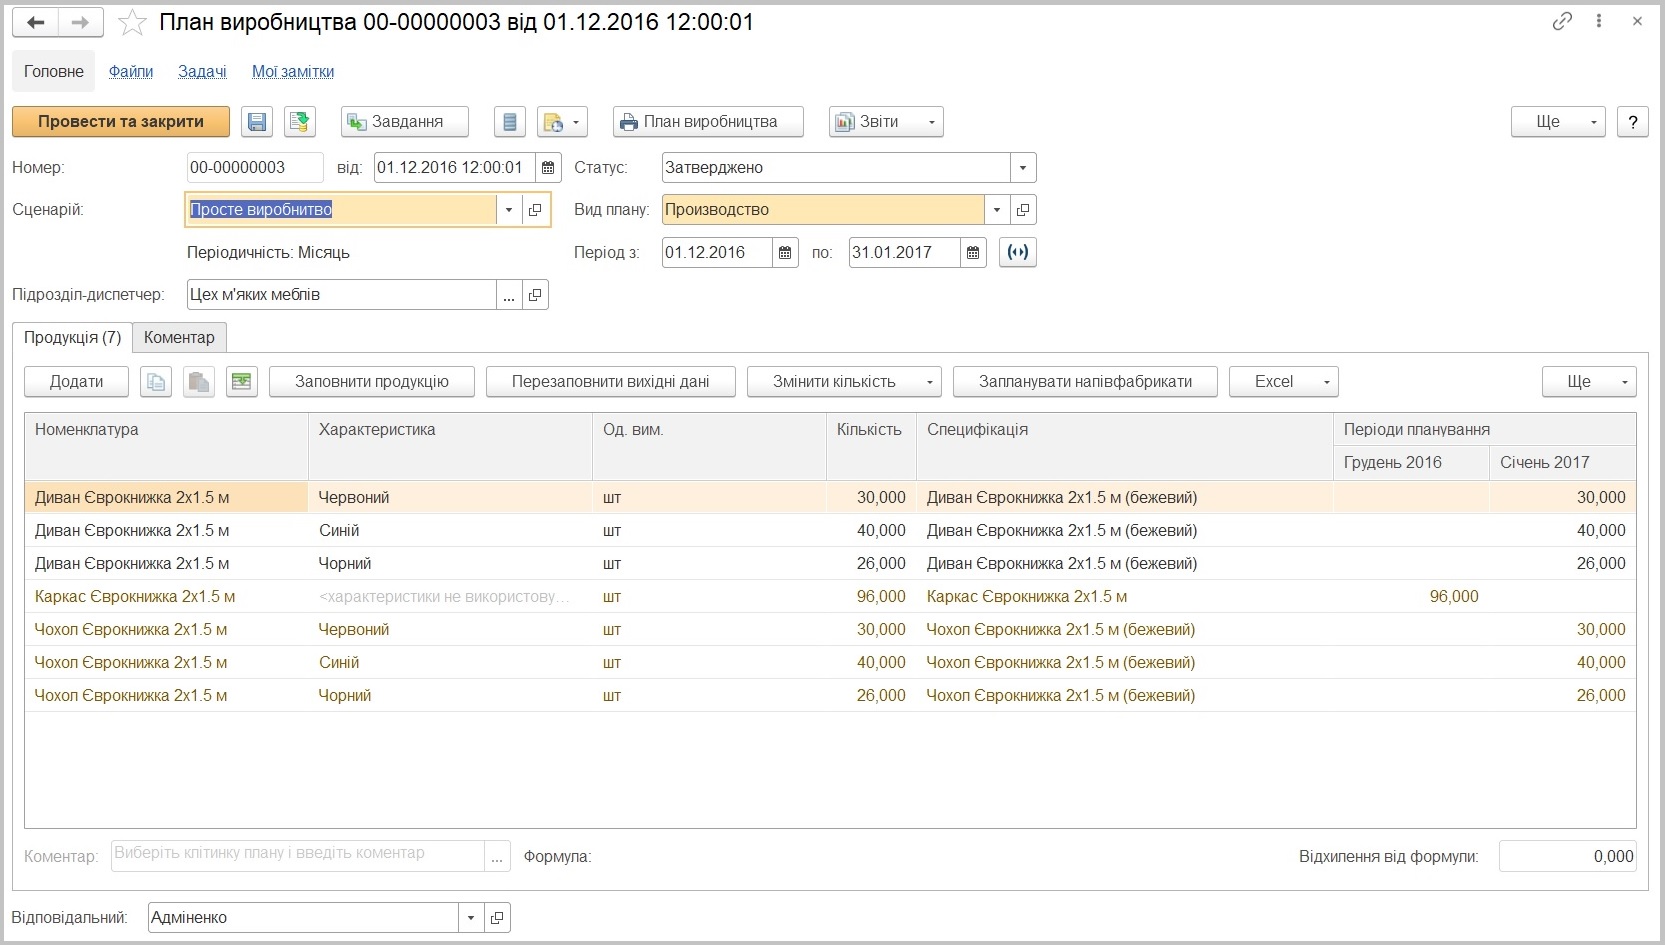Expand the Статус dropdown
Screen dimensions: 1665x945
[x=1023, y=168]
